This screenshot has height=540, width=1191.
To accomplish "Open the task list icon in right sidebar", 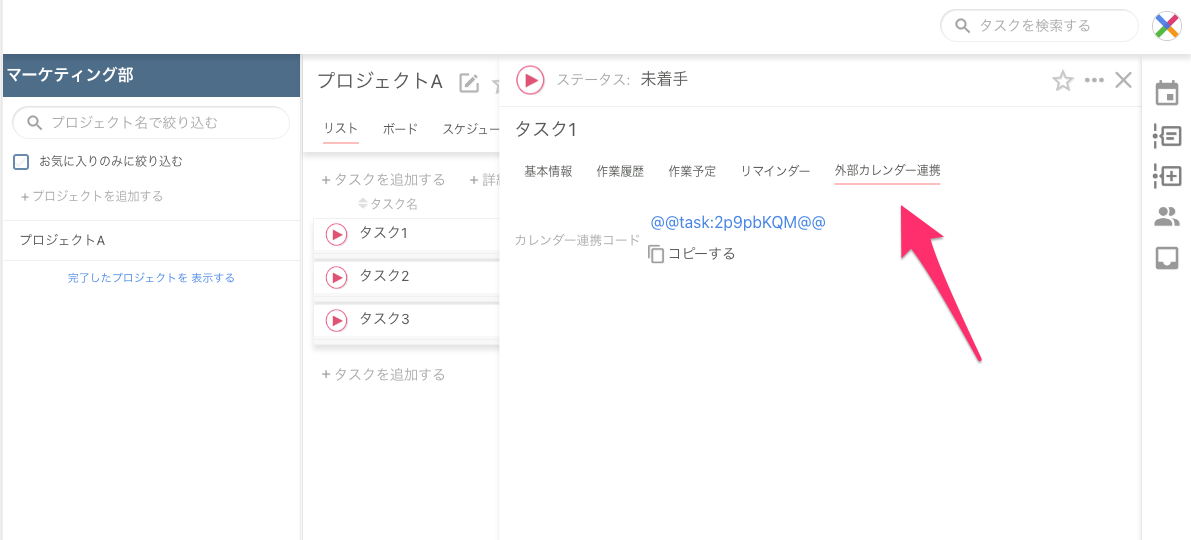I will click(x=1167, y=136).
